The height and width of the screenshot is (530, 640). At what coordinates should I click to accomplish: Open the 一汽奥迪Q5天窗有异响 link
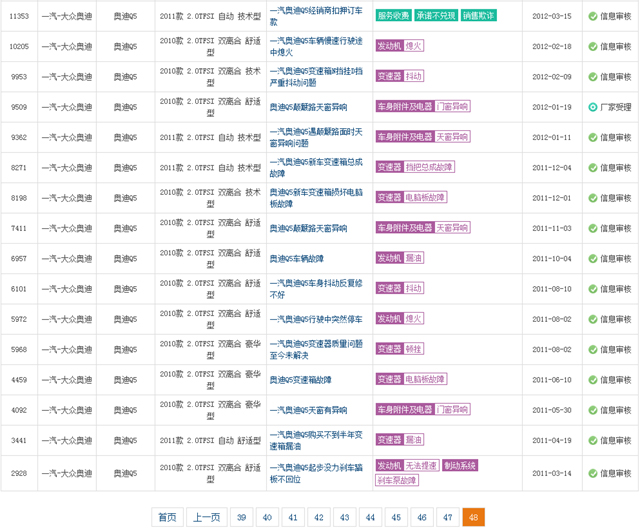click(308, 410)
